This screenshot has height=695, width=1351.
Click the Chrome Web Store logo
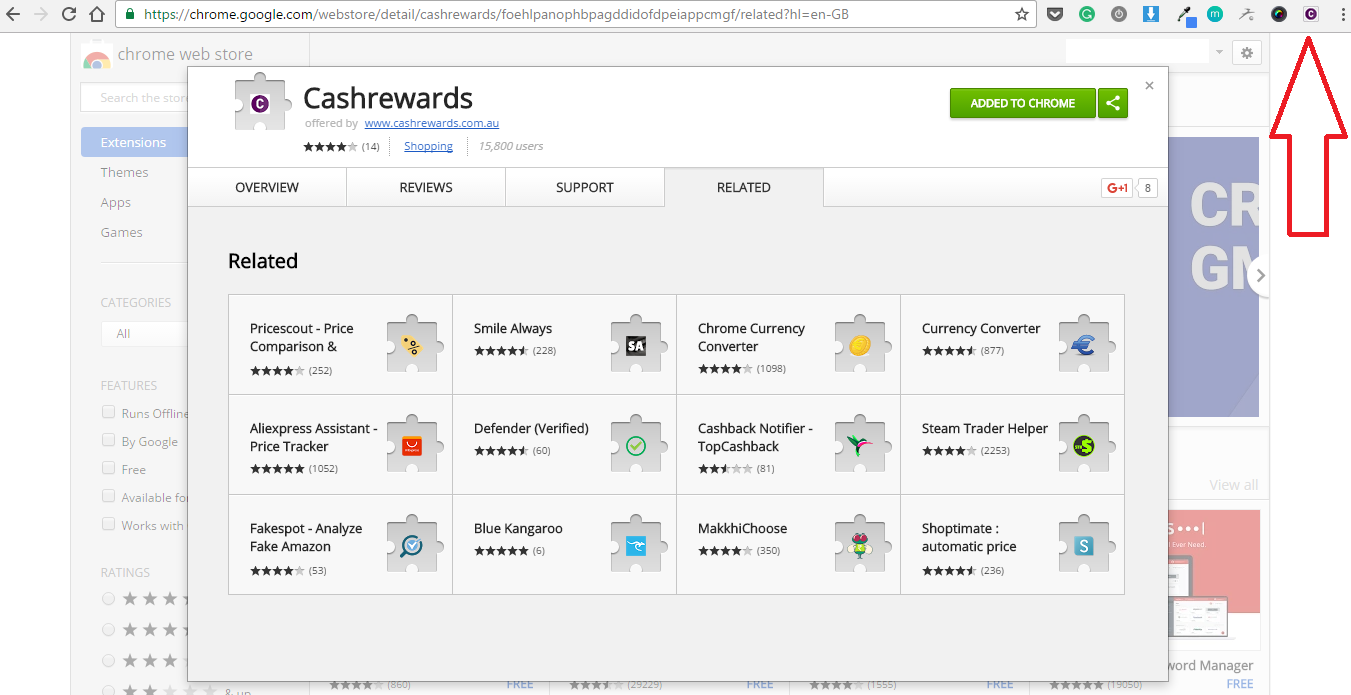click(x=97, y=59)
